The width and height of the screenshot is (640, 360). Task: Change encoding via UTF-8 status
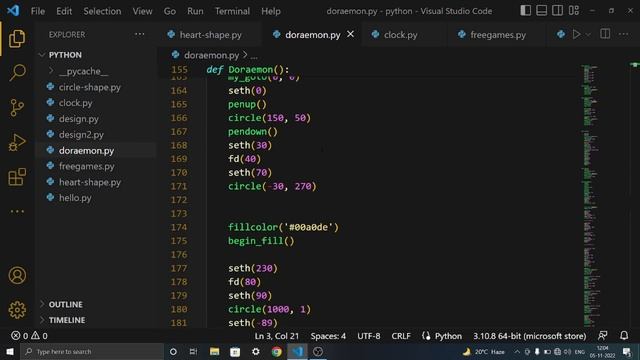pos(369,336)
